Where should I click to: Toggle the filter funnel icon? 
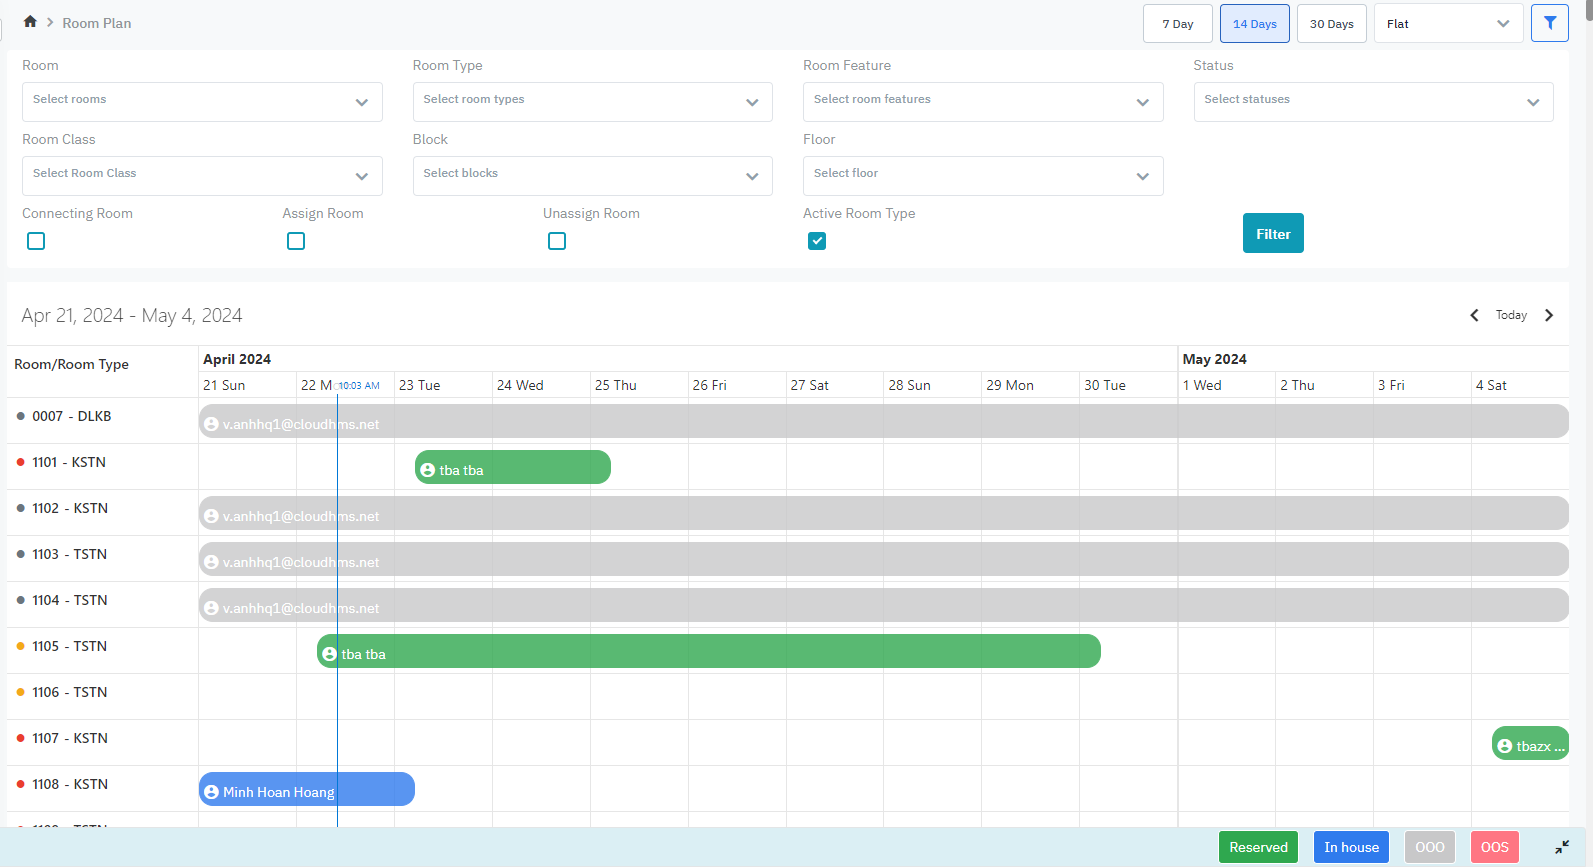[1549, 23]
